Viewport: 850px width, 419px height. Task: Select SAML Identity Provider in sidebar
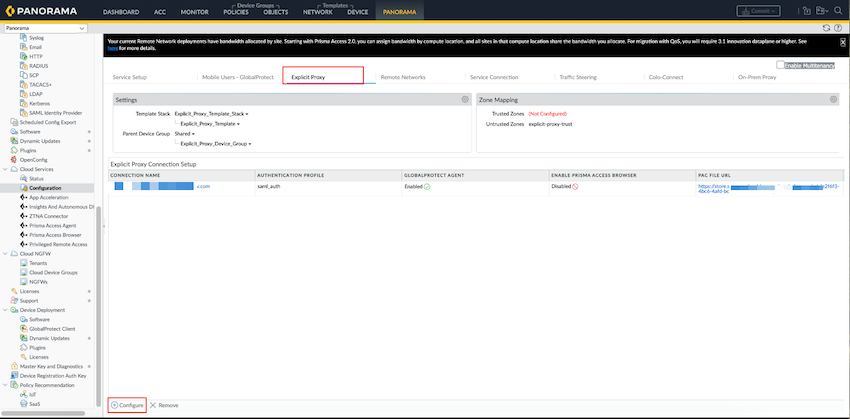pyautogui.click(x=56, y=112)
